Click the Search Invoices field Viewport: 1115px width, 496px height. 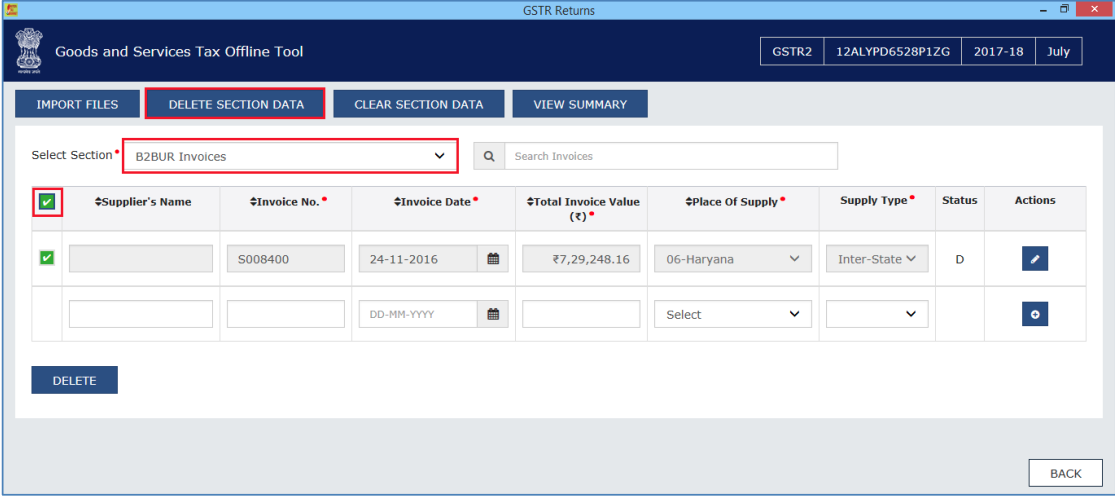tap(671, 156)
